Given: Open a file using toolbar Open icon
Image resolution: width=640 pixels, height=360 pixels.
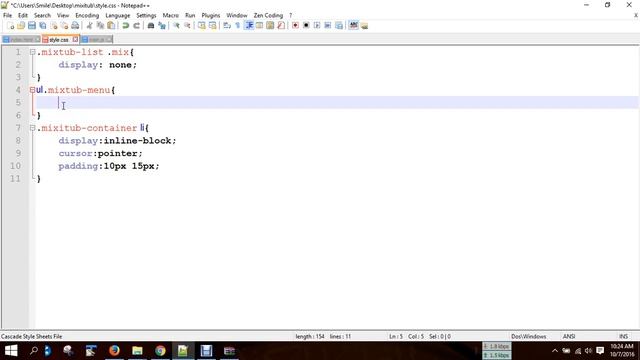Looking at the screenshot, I should tap(21, 26).
